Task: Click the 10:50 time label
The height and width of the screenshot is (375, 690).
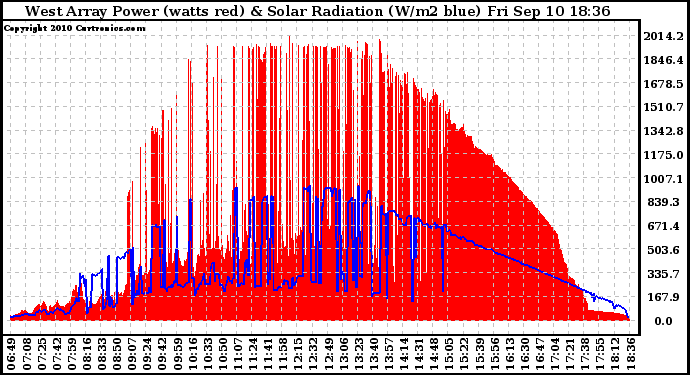Action: pos(222,353)
